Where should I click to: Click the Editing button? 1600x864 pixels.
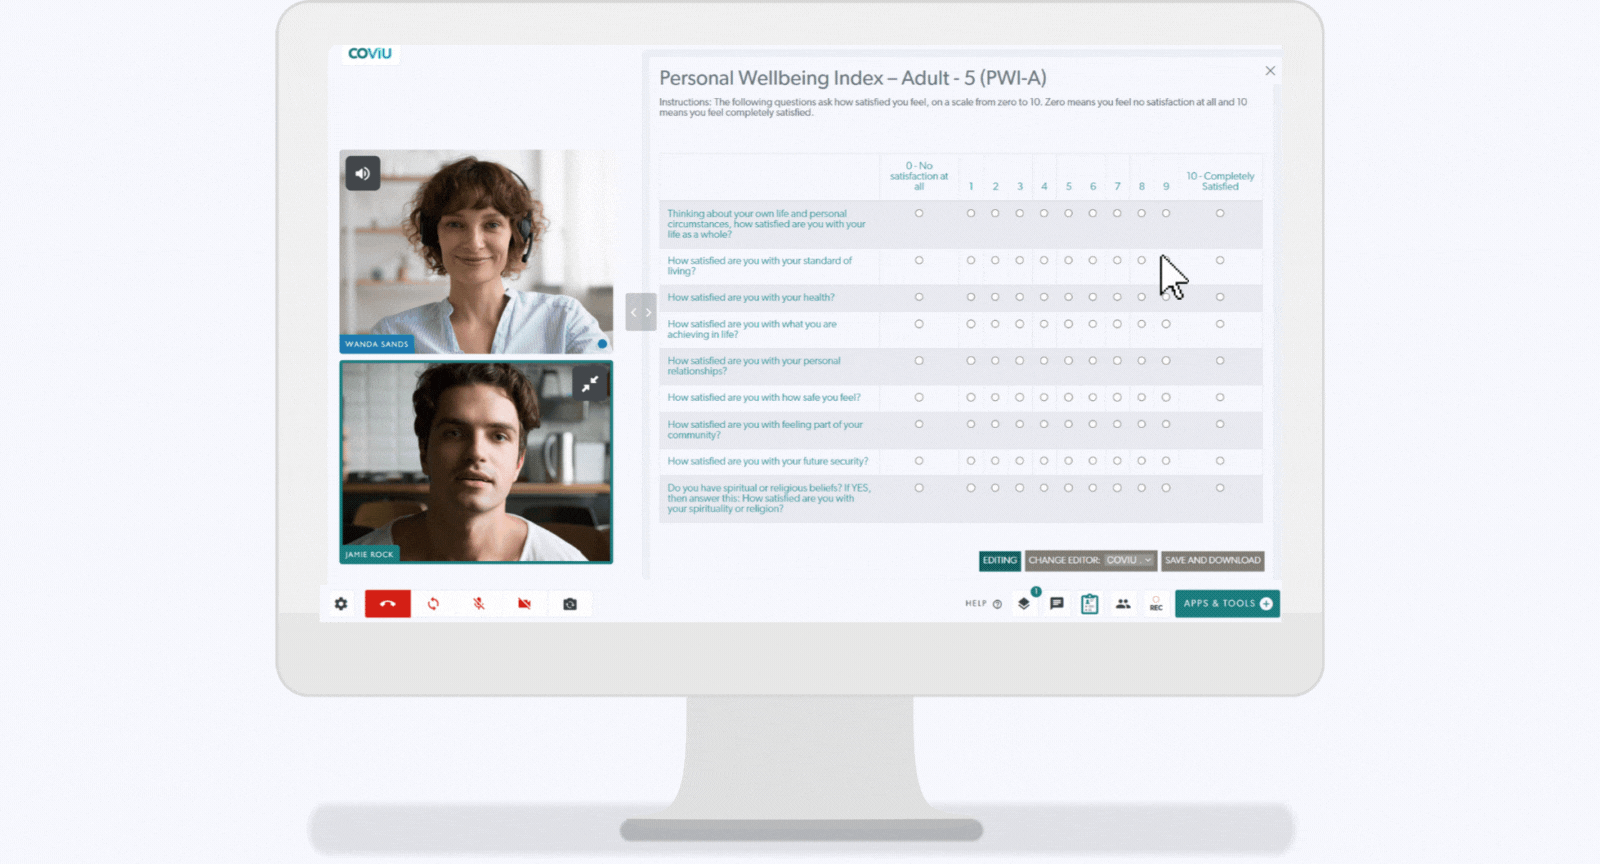click(999, 561)
